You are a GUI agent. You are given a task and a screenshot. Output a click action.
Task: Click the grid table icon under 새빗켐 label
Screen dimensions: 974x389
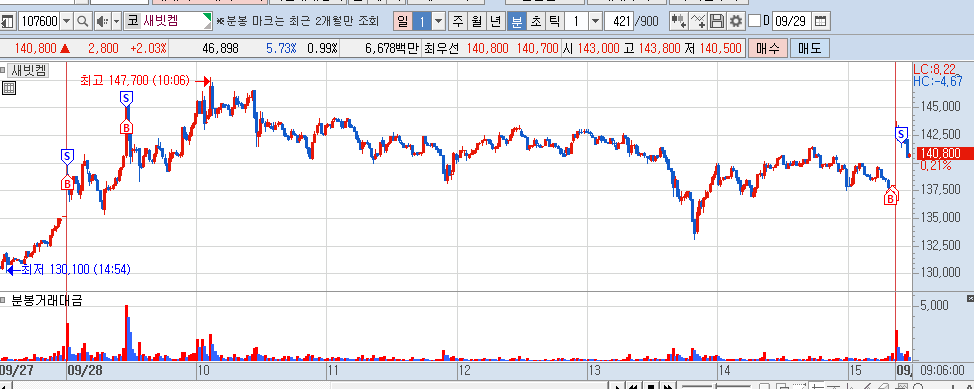click(x=9, y=88)
